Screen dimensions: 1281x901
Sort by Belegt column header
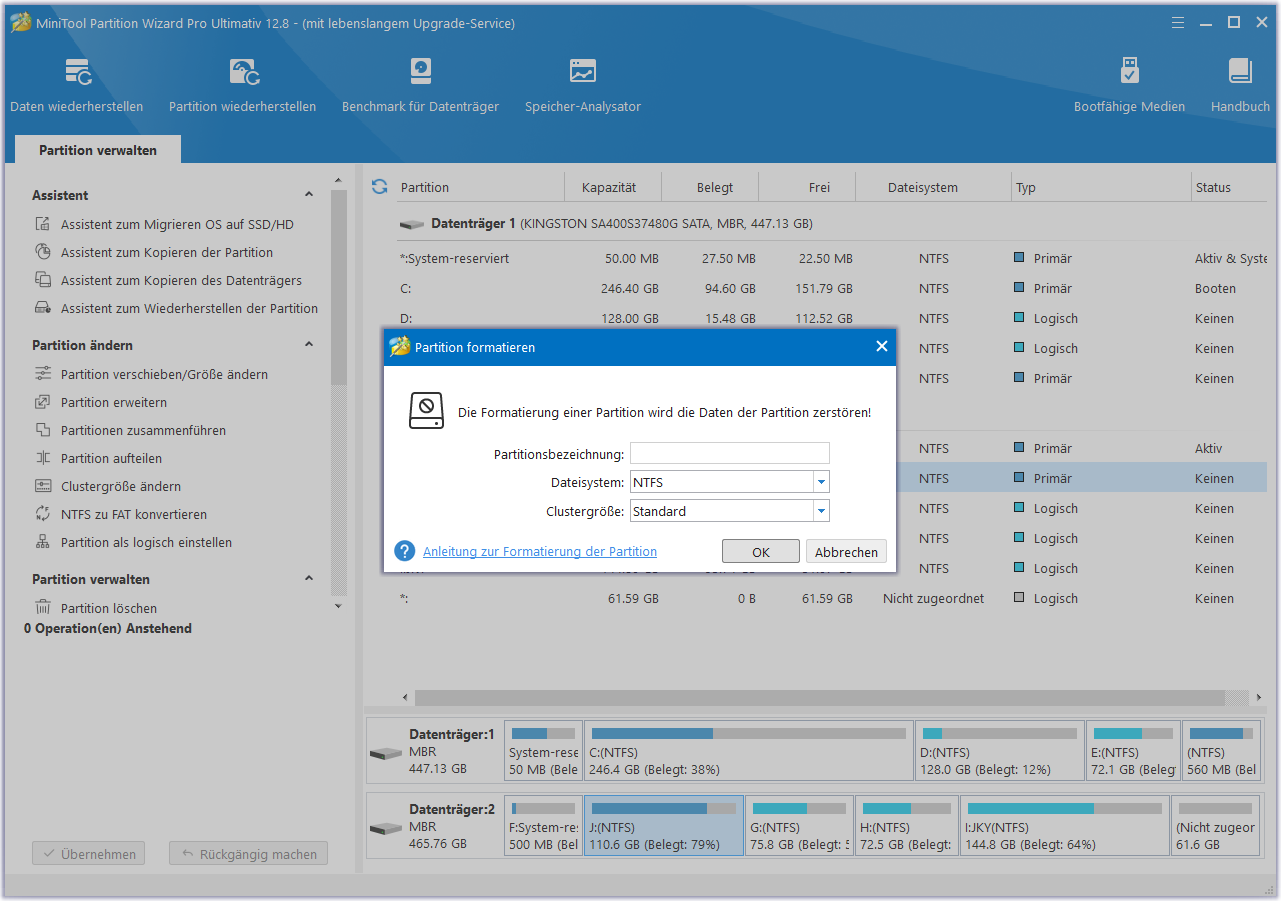coord(715,187)
